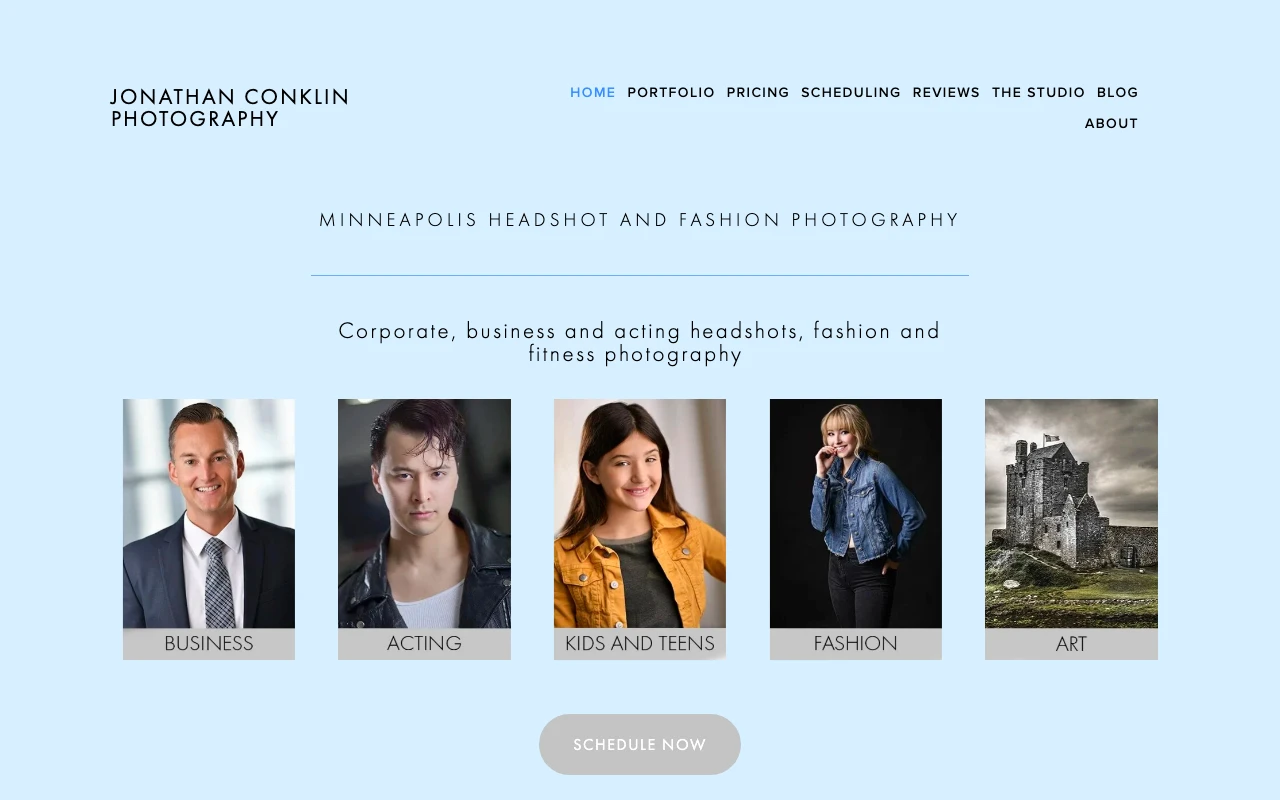Image resolution: width=1280 pixels, height=800 pixels.
Task: Click the Jonathan Conklin Photography site title
Action: point(230,108)
